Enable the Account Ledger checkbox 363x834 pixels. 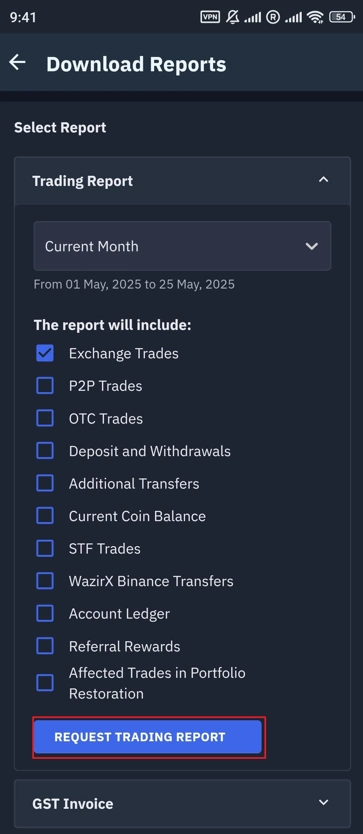(x=45, y=614)
